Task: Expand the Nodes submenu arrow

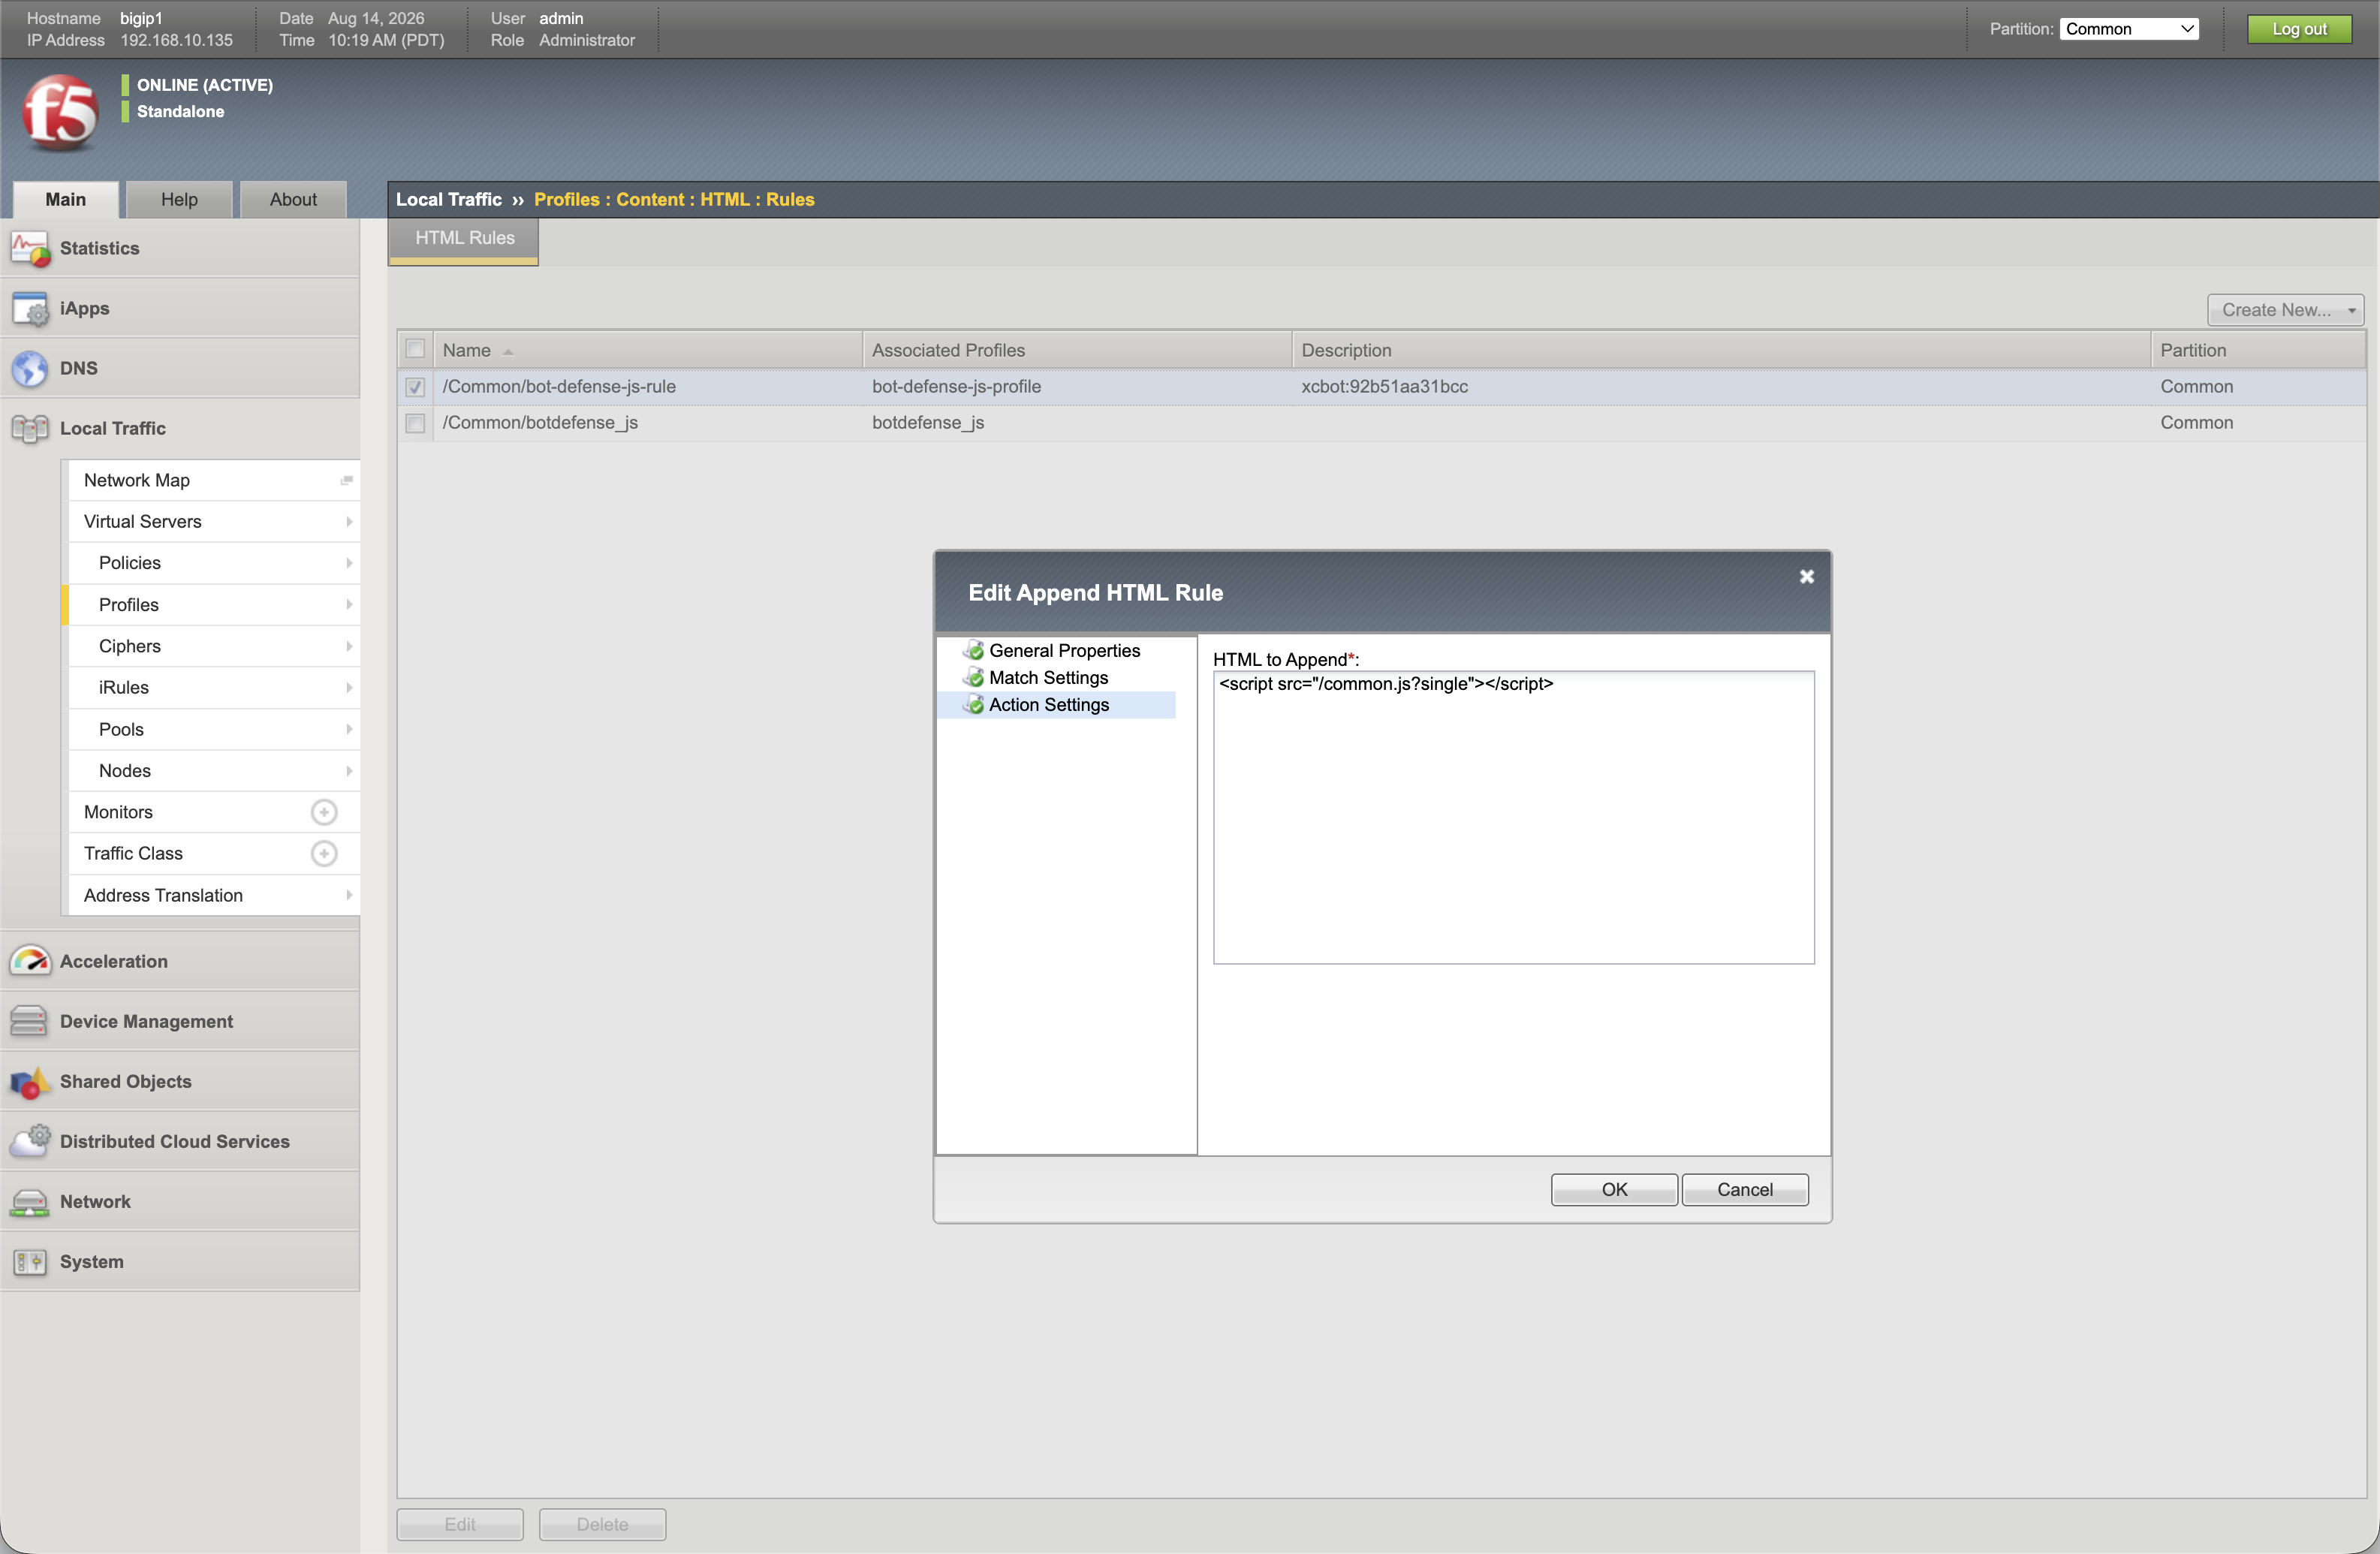Action: pos(349,771)
